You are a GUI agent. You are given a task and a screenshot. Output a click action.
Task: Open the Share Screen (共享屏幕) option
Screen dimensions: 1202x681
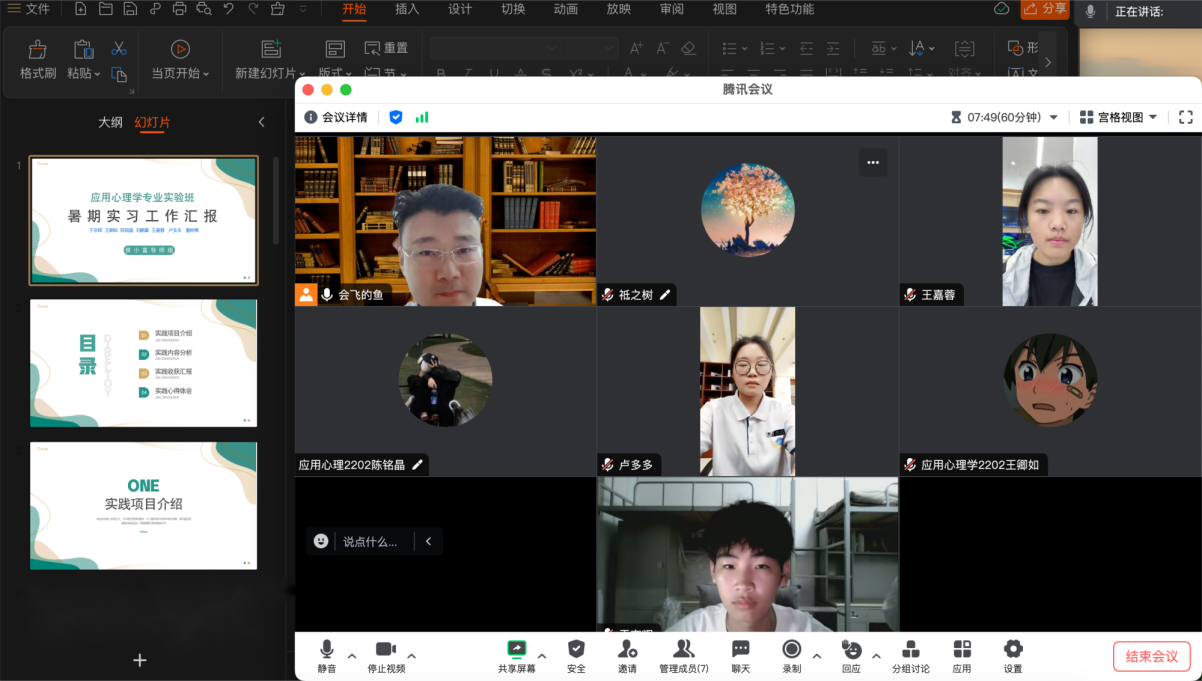click(516, 656)
